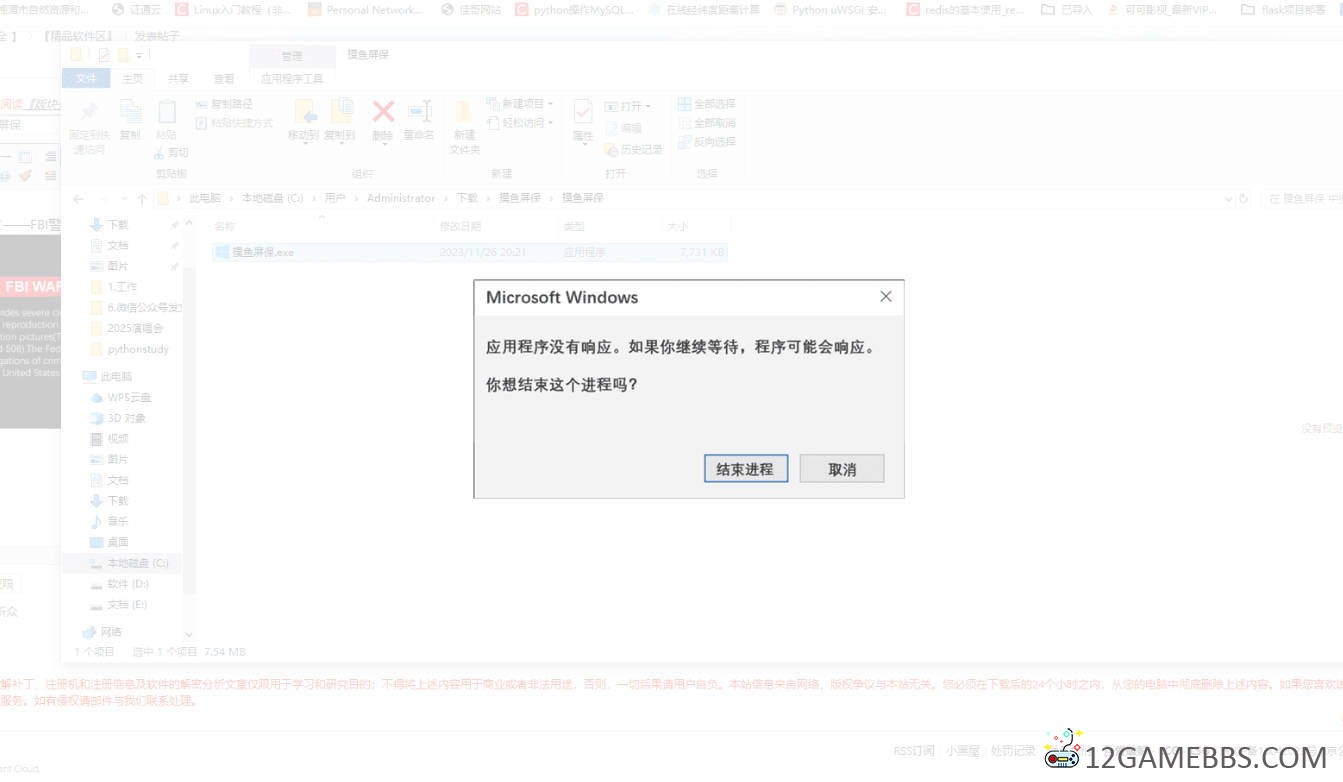Switch to the 共享 ribbon tab
Image resolution: width=1343 pixels, height=782 pixels.
point(178,78)
